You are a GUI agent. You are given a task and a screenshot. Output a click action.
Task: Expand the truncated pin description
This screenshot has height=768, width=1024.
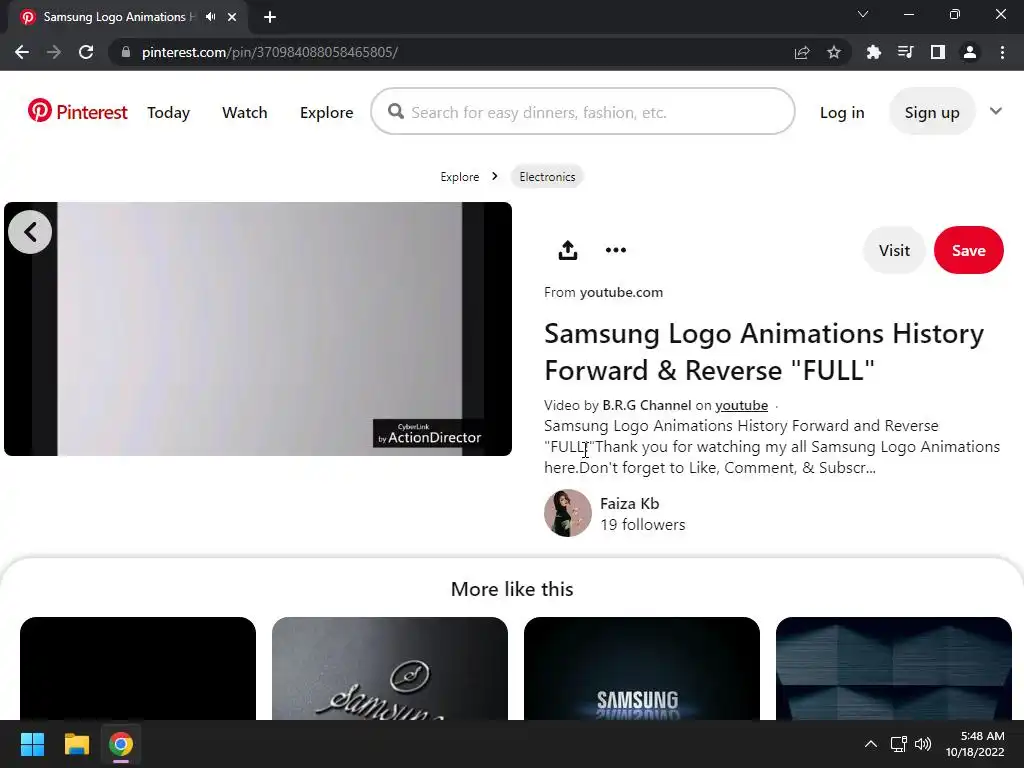tap(772, 447)
